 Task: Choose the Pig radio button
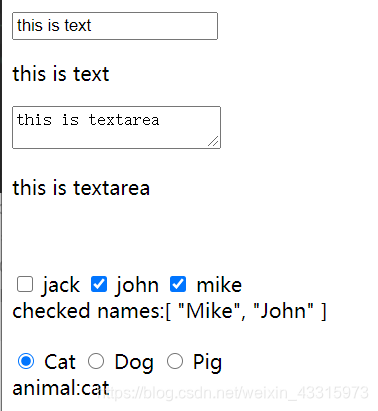[x=175, y=361]
